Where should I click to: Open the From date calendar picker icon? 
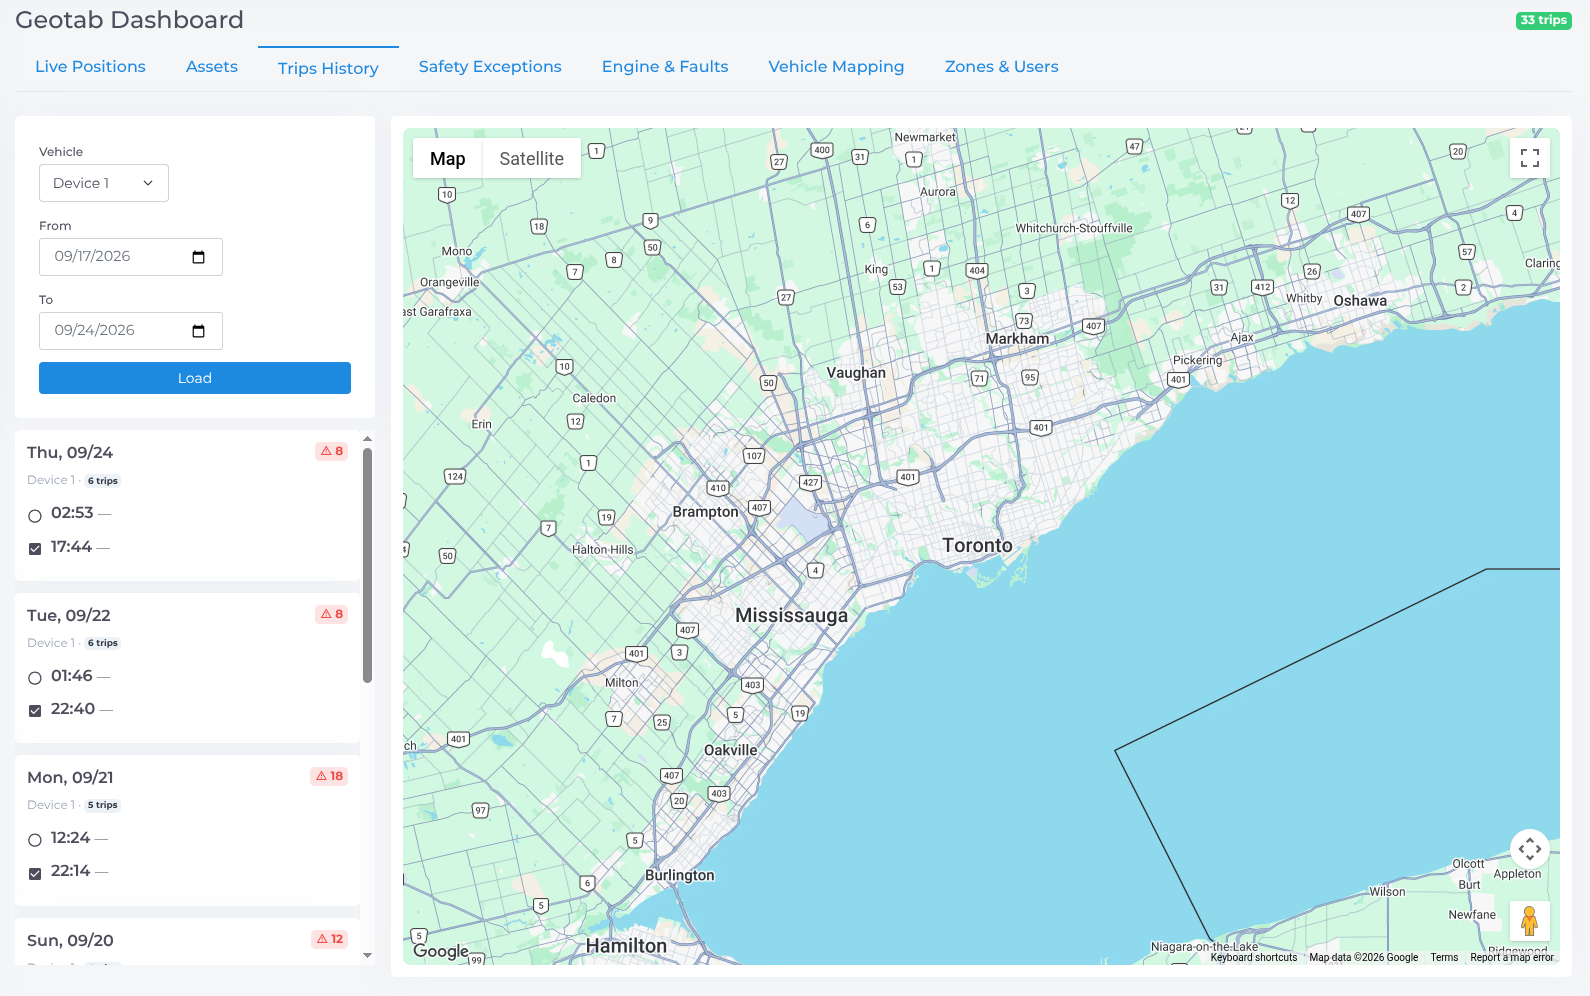198,257
